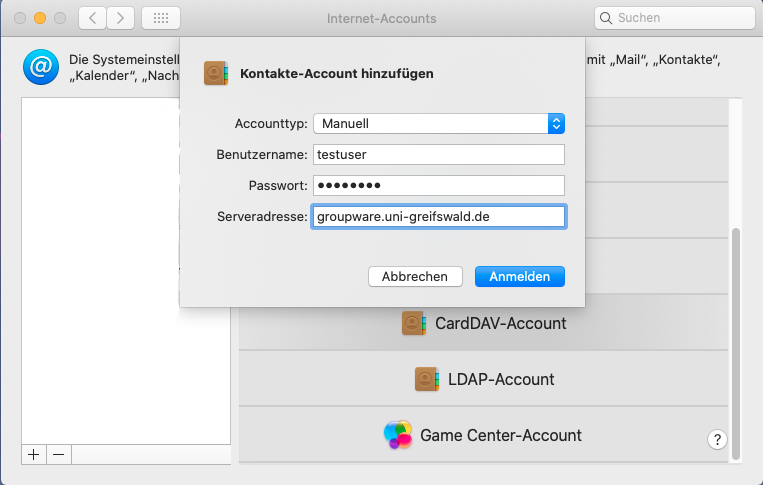Choose Game Center-Account option
Screen dimensions: 763x485
point(485,435)
